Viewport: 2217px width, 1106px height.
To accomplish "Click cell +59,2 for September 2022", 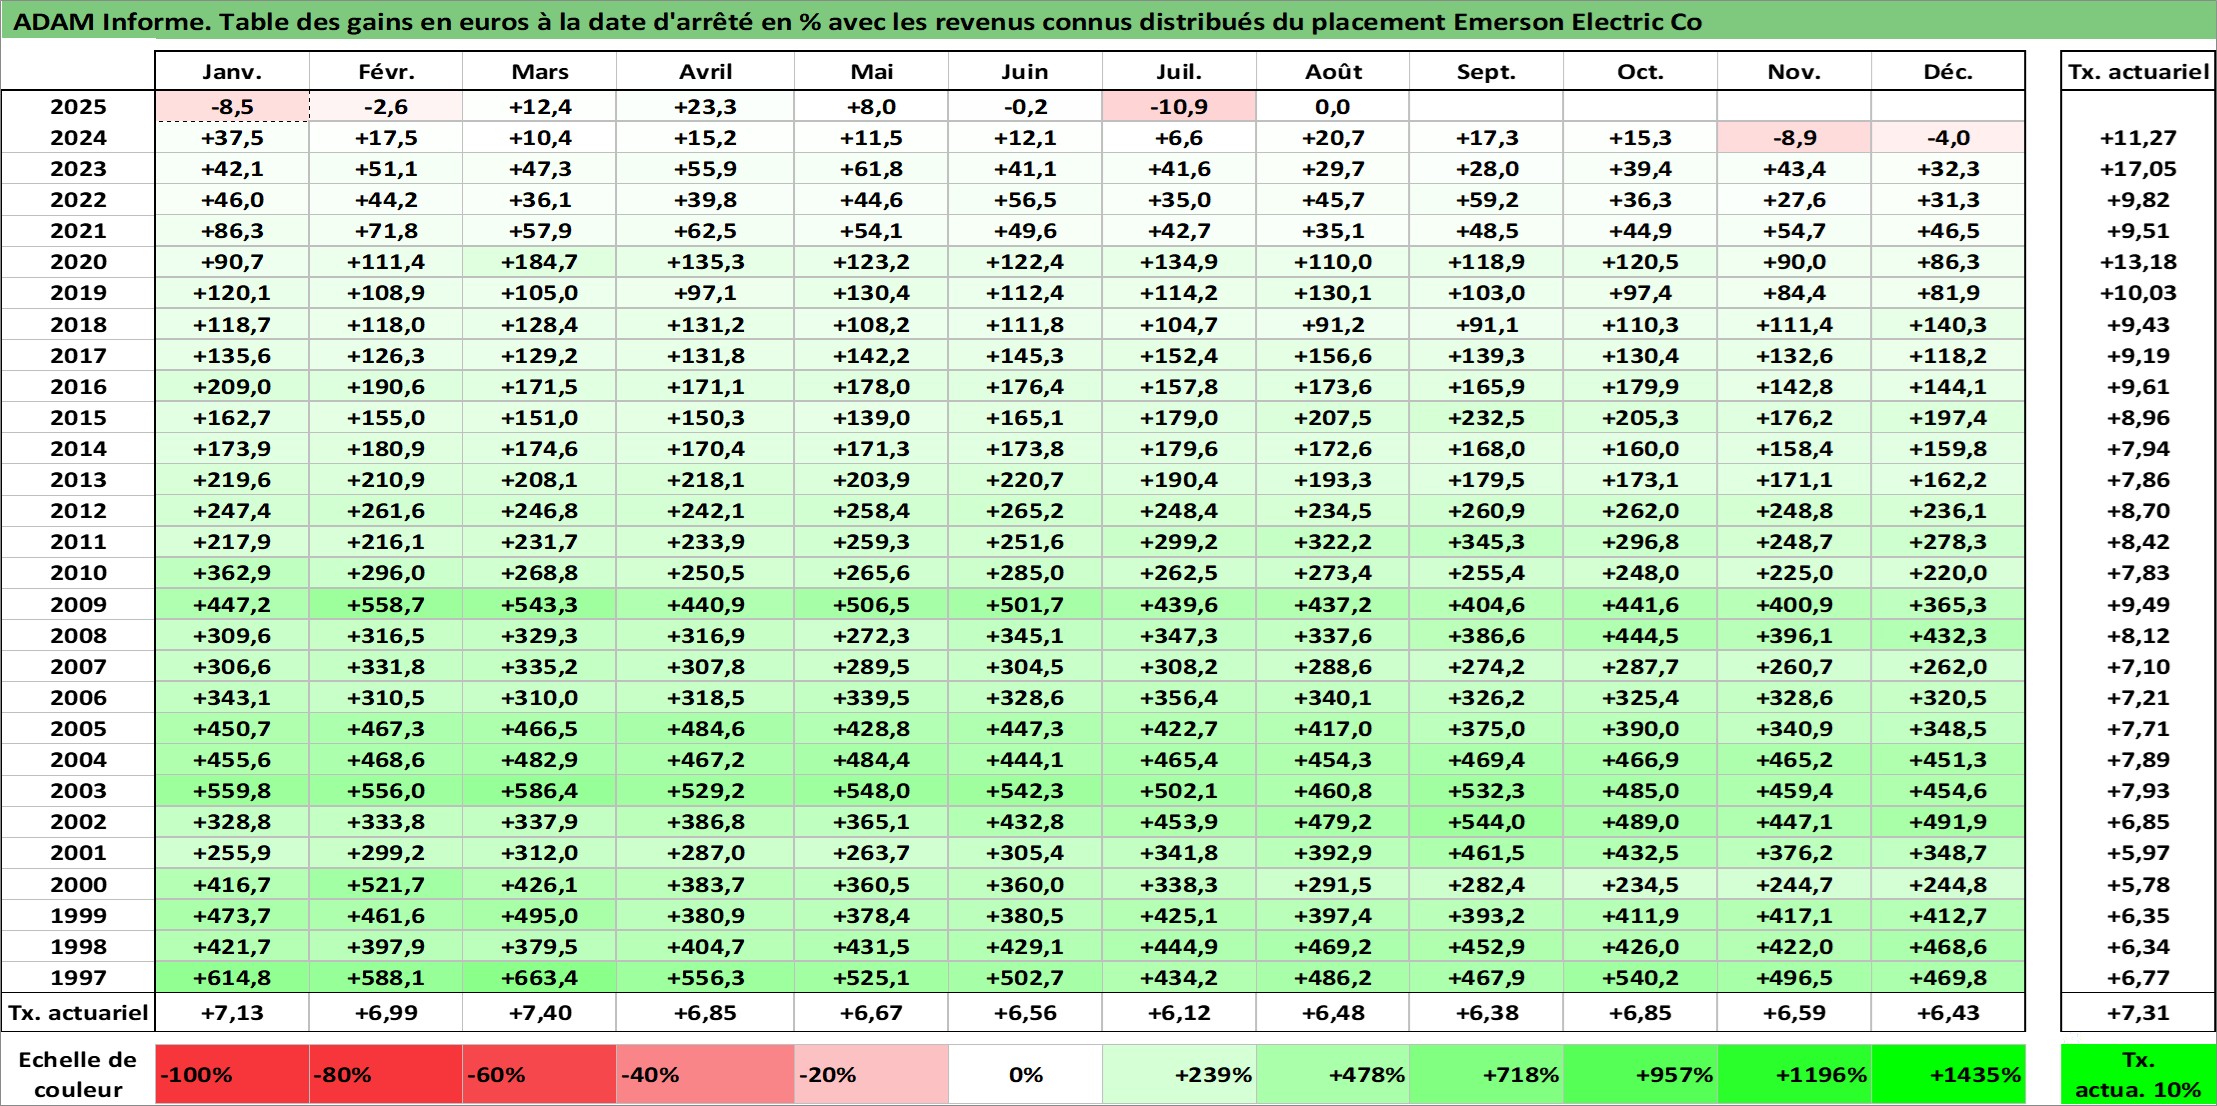I will point(1486,200).
